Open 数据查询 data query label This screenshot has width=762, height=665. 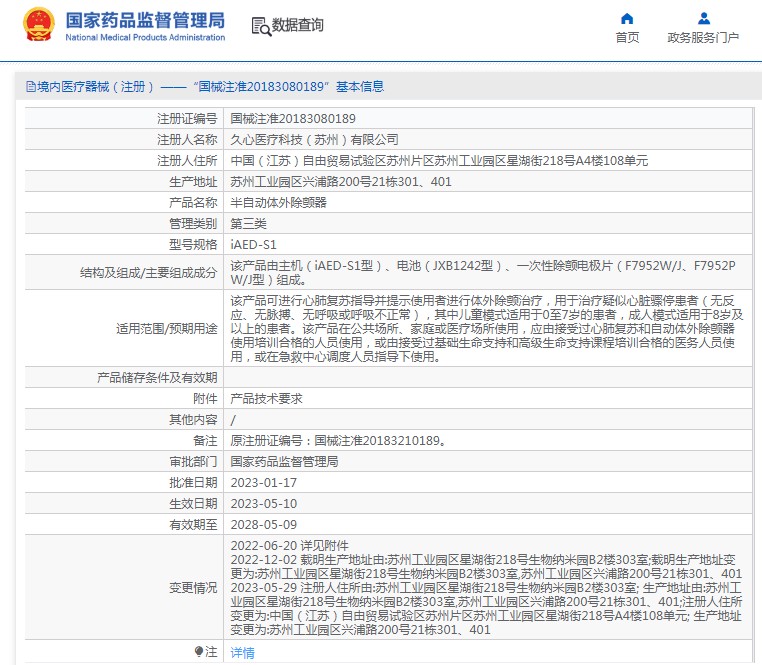tap(298, 26)
